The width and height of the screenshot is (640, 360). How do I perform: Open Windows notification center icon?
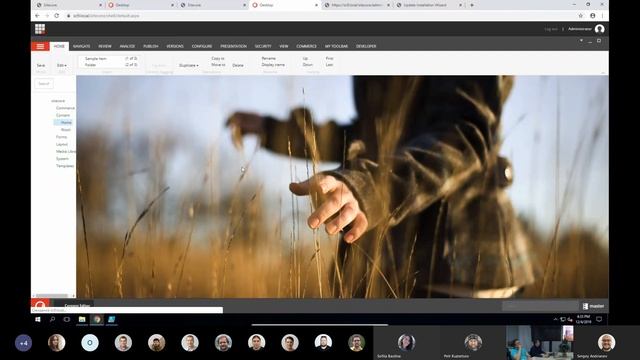pyautogui.click(x=599, y=320)
